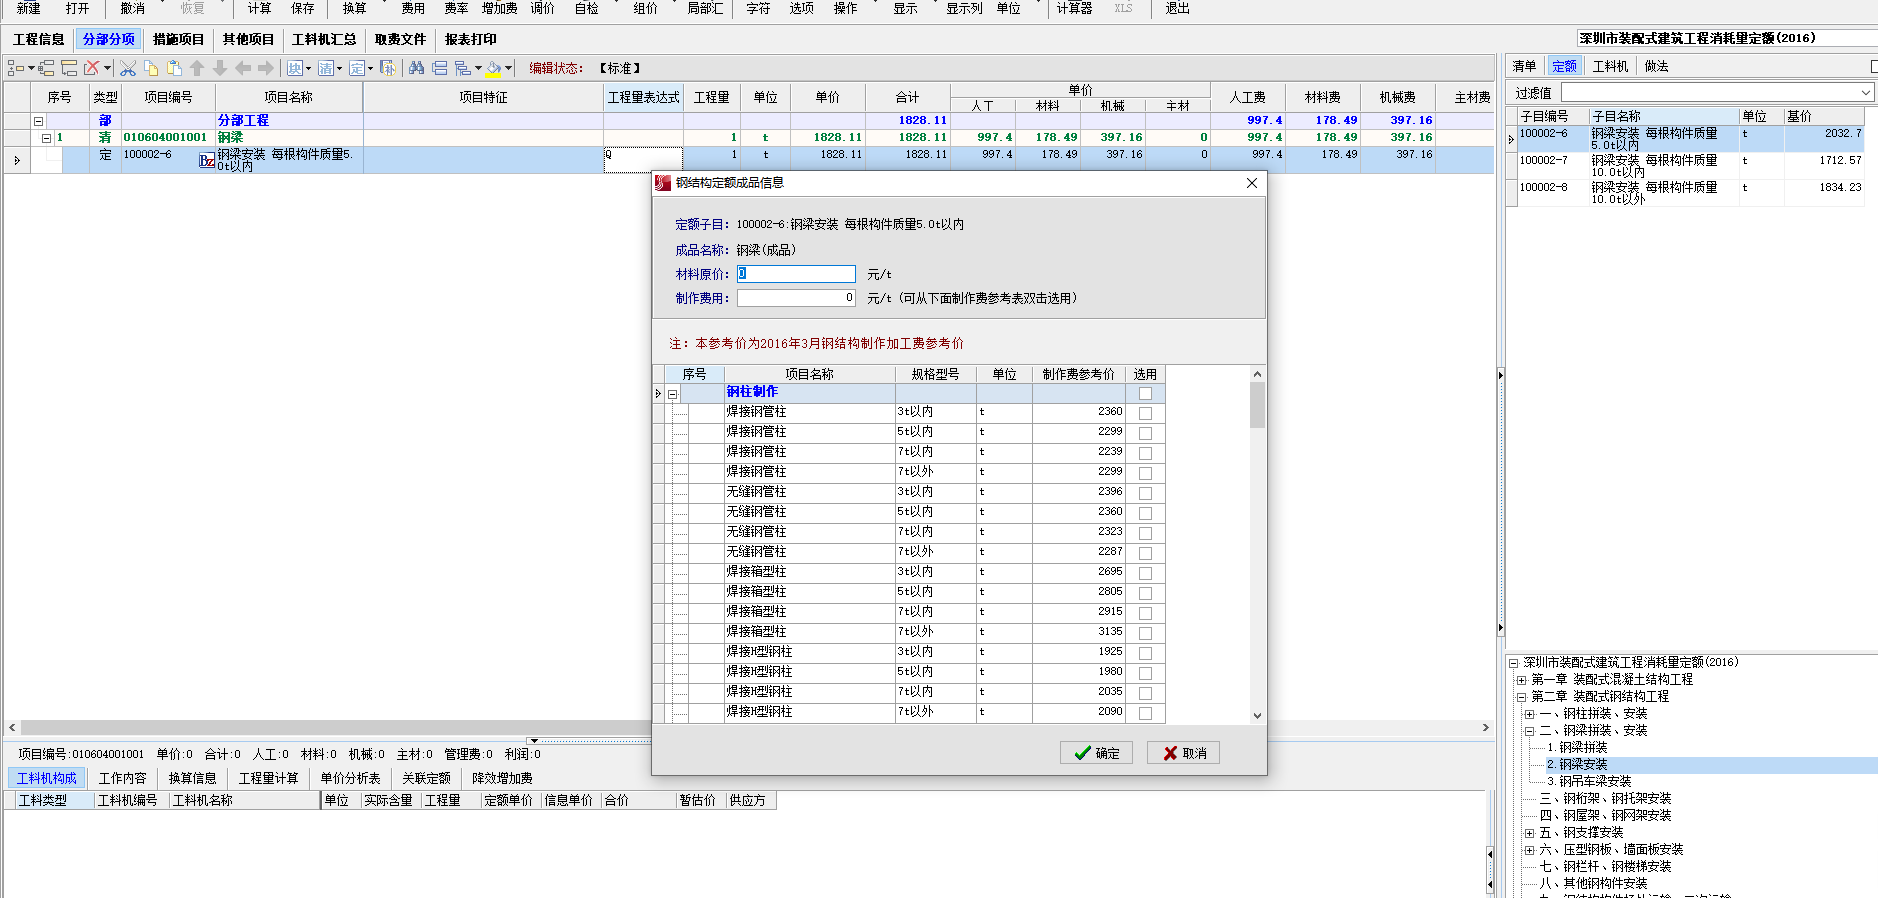Click the 块 block icon in toolbar
This screenshot has height=898, width=1878.
click(295, 68)
